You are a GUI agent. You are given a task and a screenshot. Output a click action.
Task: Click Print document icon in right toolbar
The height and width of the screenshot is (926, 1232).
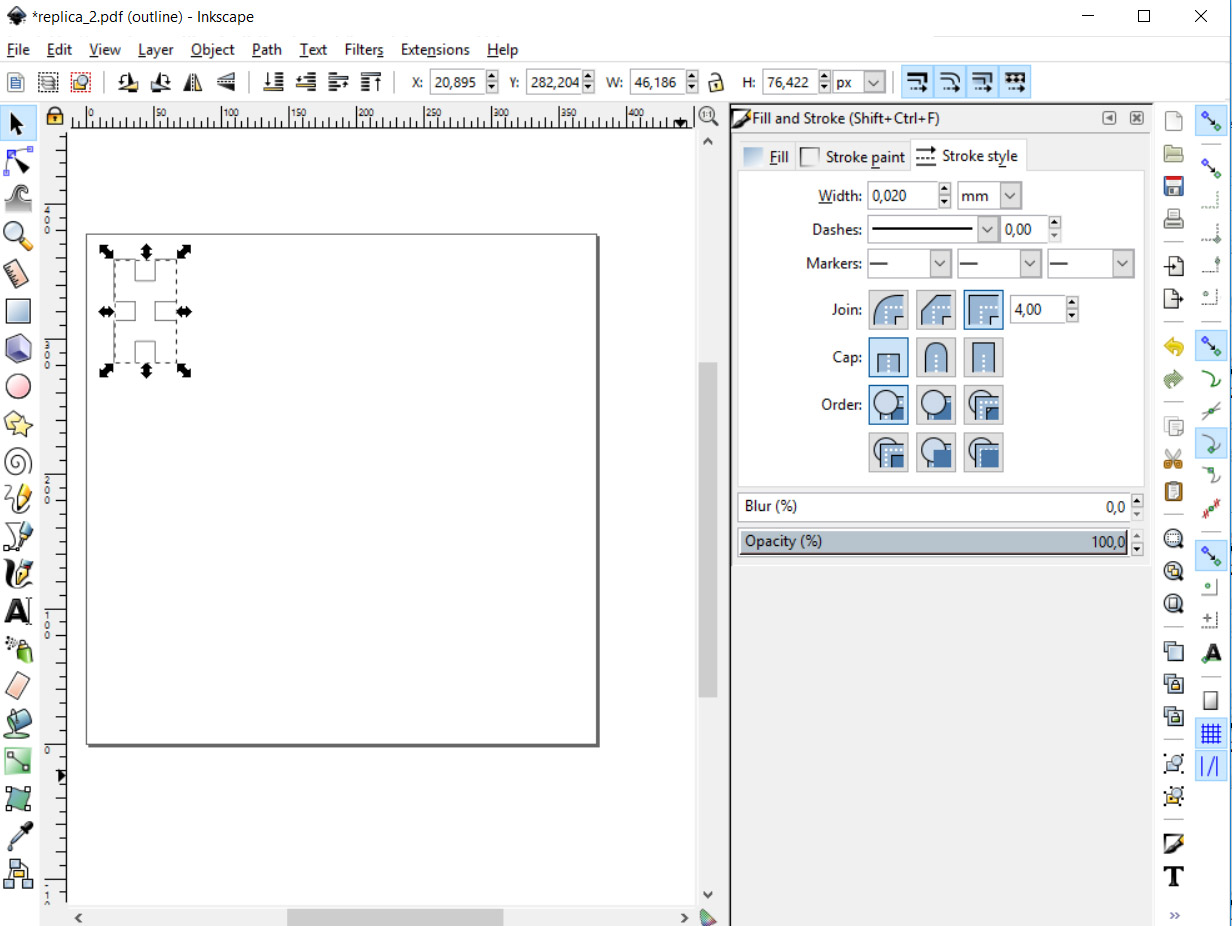click(1174, 218)
